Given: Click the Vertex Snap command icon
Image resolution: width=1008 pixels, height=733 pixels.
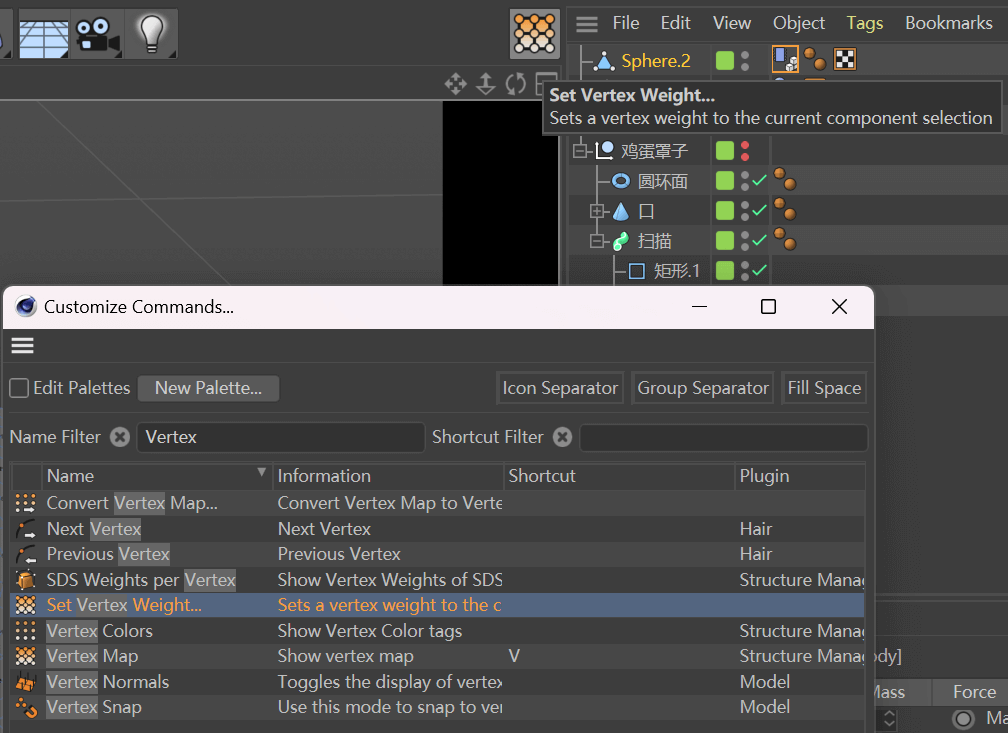Looking at the screenshot, I should (26, 707).
